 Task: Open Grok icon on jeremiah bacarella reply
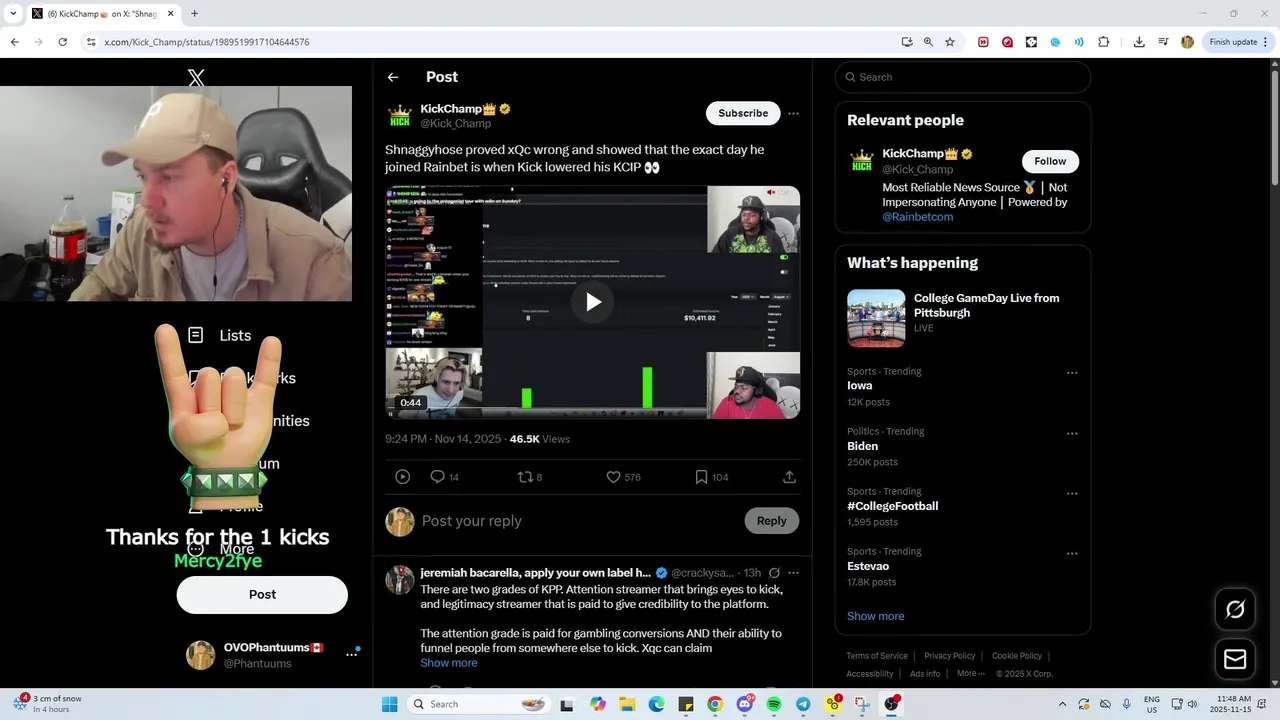774,573
